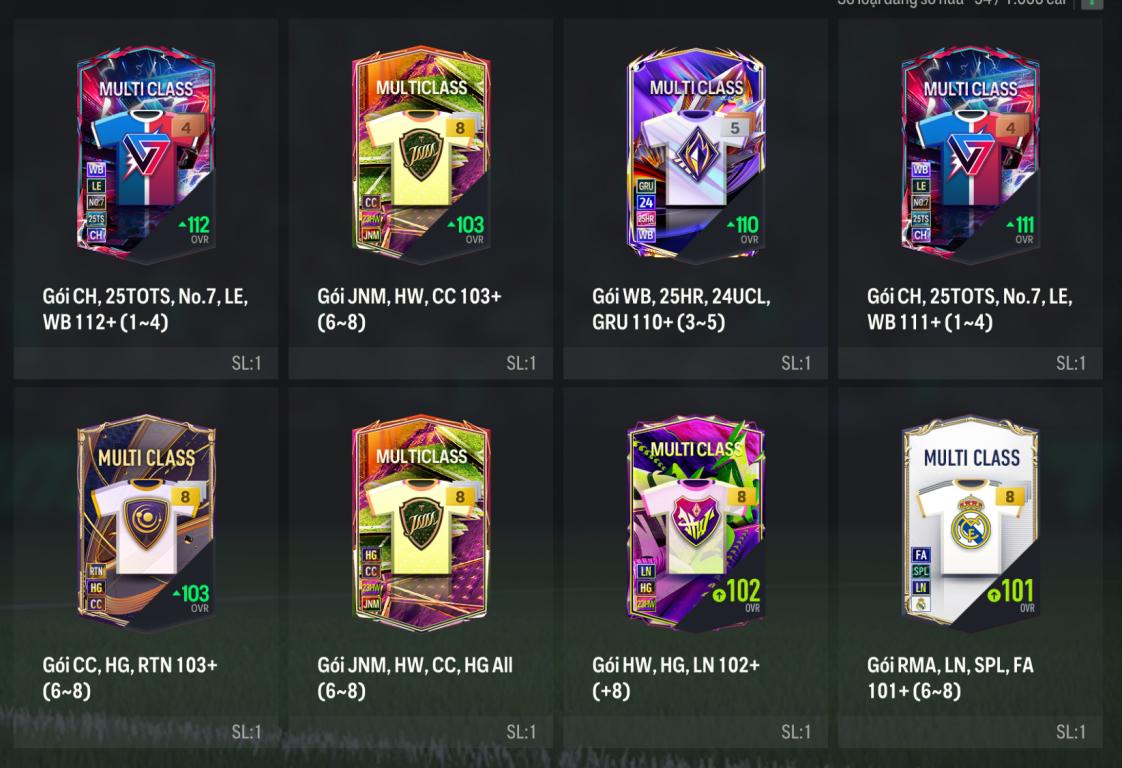This screenshot has width=1122, height=768.
Task: Click the 102 OVR upgrade arrow icon
Action: coord(718,594)
